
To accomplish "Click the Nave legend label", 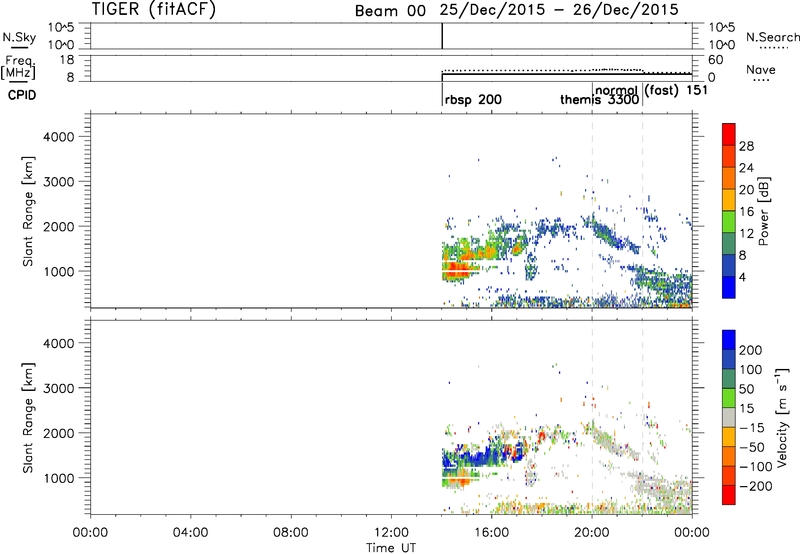I will click(760, 69).
